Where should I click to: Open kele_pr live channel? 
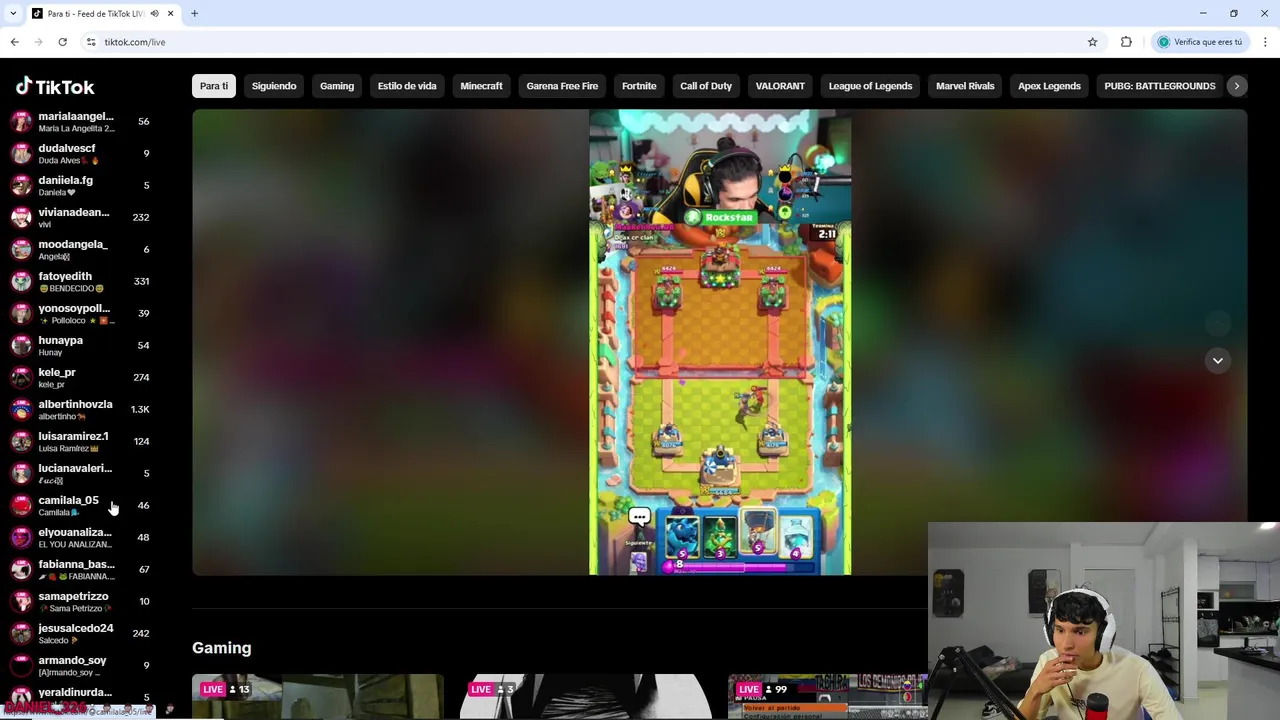[80, 378]
